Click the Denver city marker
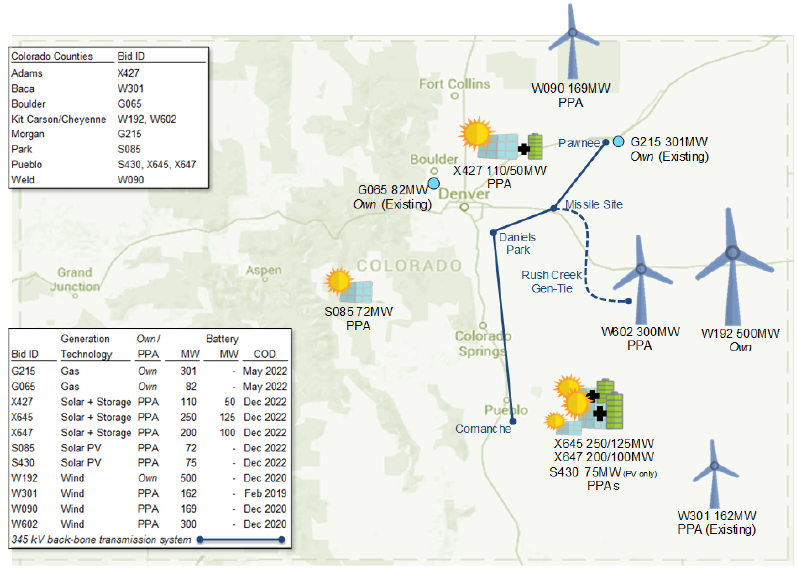797x569 pixels. click(464, 207)
